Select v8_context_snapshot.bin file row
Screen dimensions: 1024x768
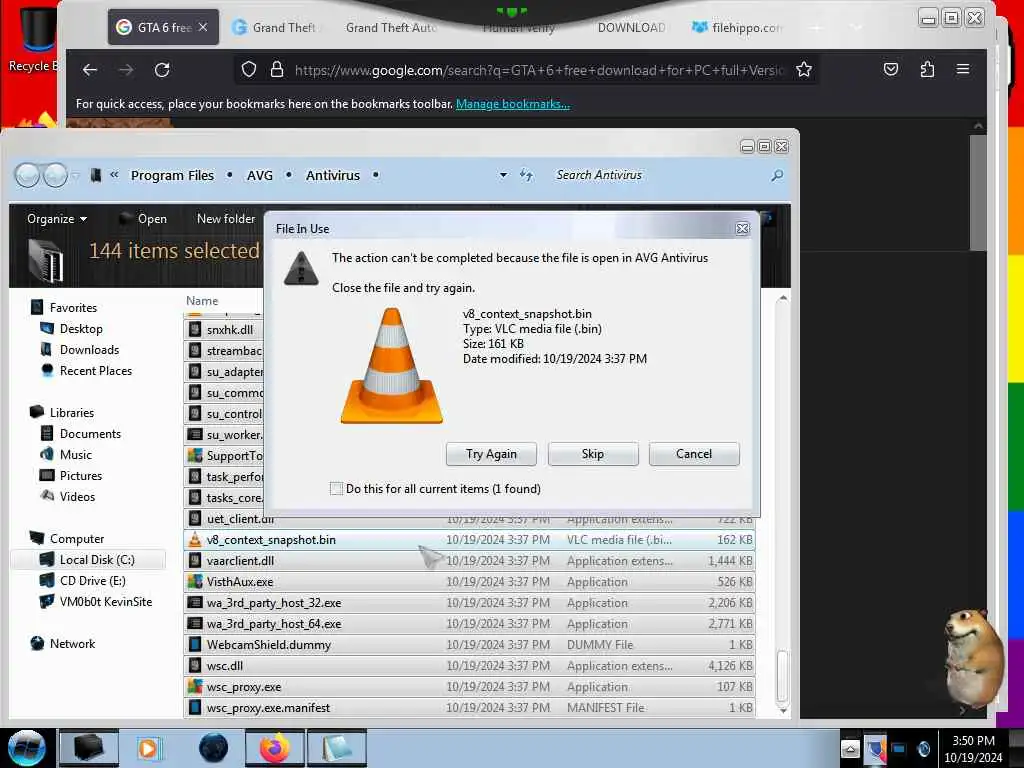(x=470, y=540)
